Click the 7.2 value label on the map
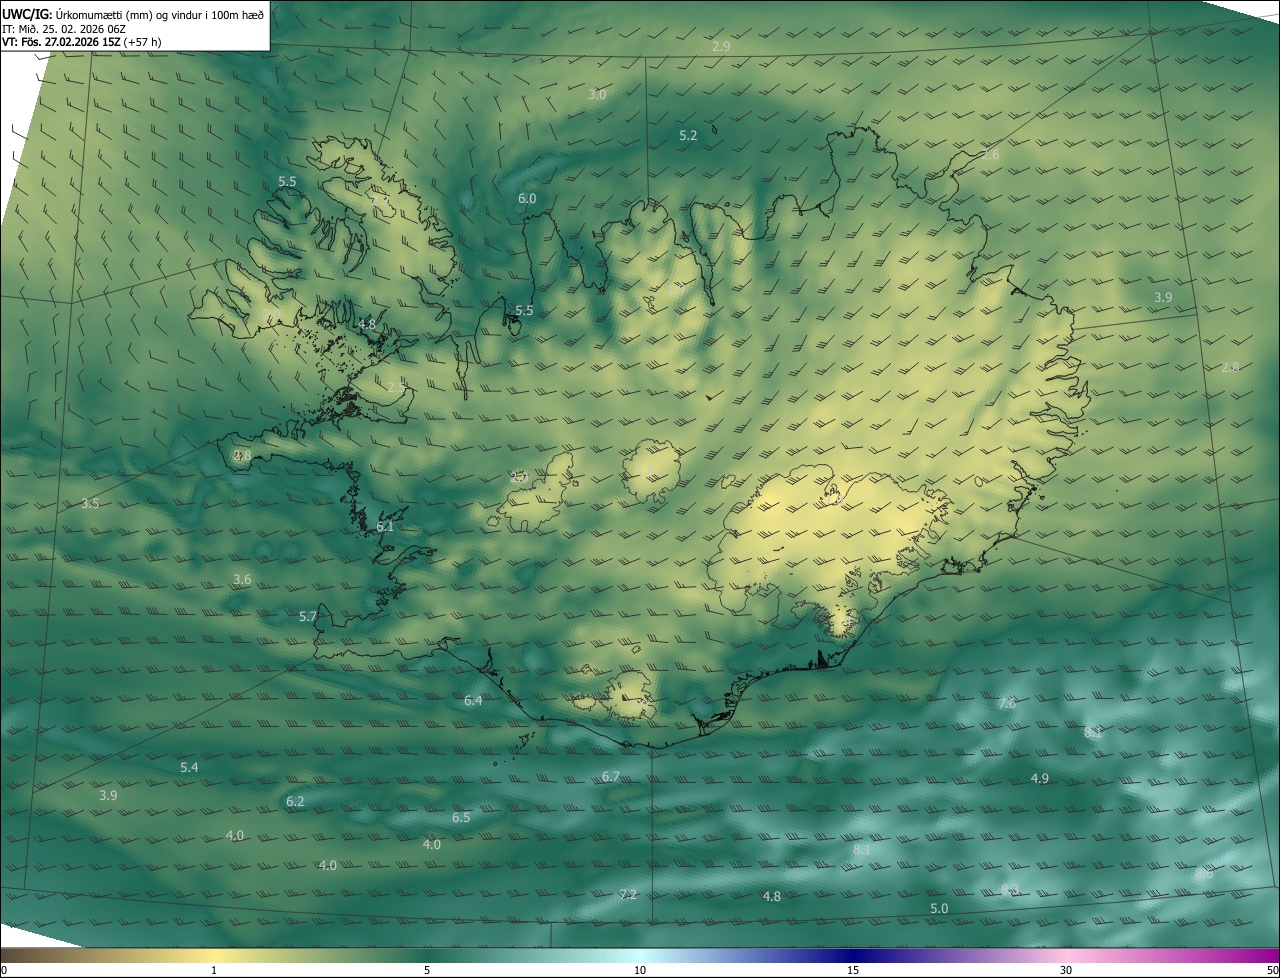 click(x=628, y=895)
